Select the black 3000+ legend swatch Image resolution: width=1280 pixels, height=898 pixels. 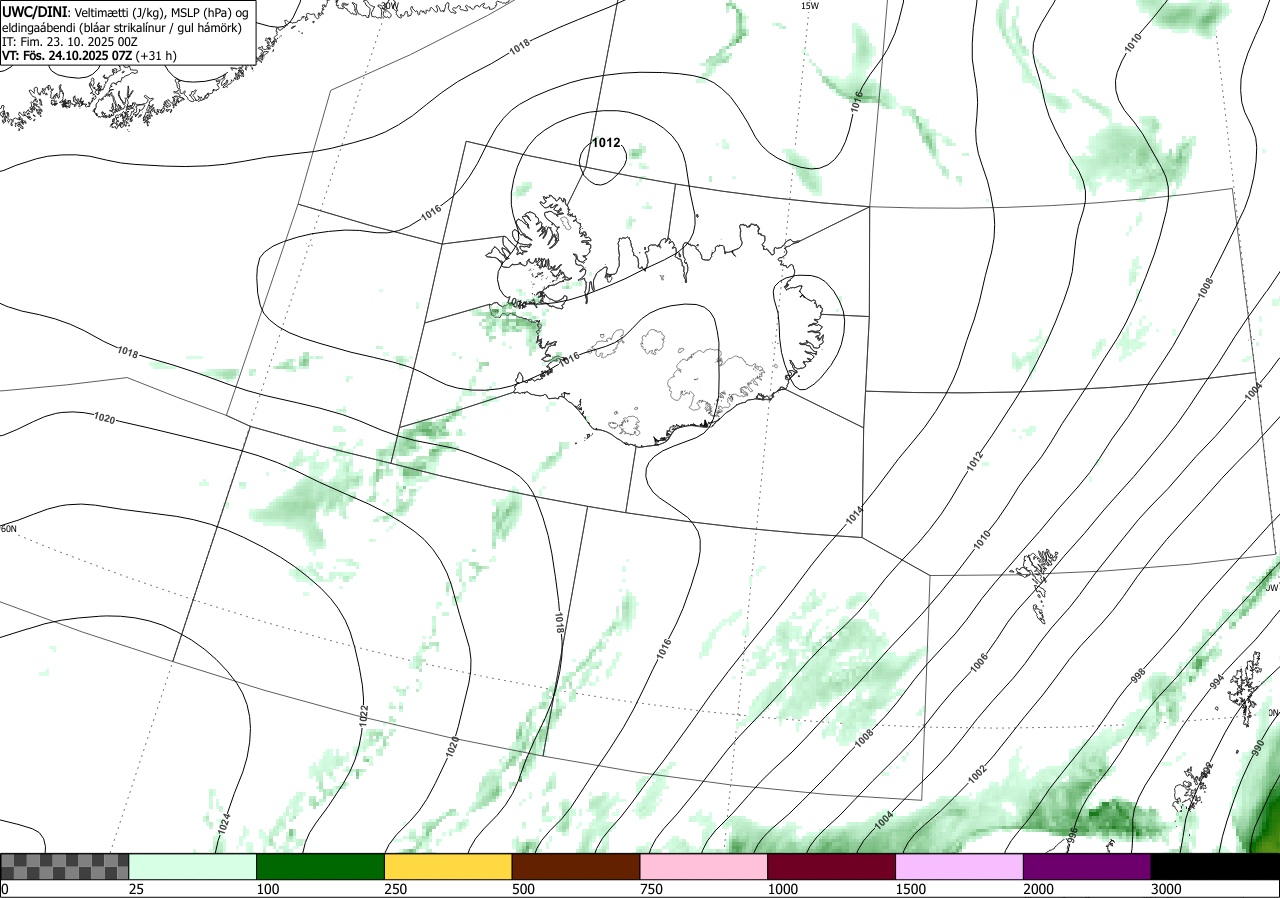click(x=1215, y=866)
